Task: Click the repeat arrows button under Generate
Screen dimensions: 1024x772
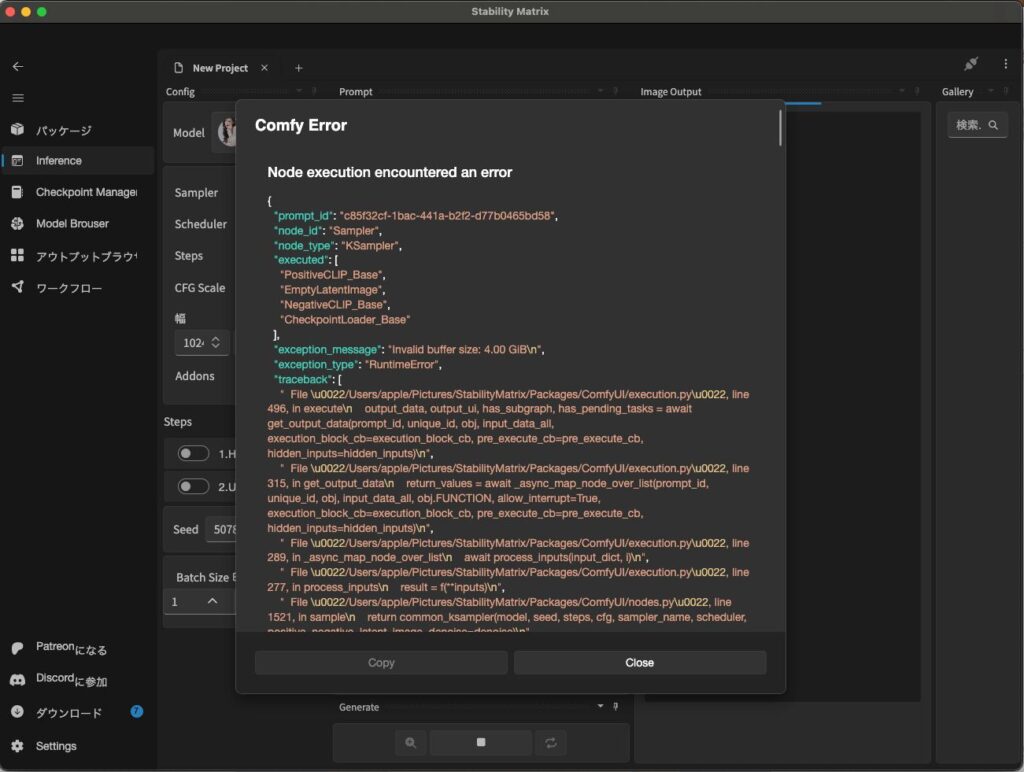Action: coord(551,743)
